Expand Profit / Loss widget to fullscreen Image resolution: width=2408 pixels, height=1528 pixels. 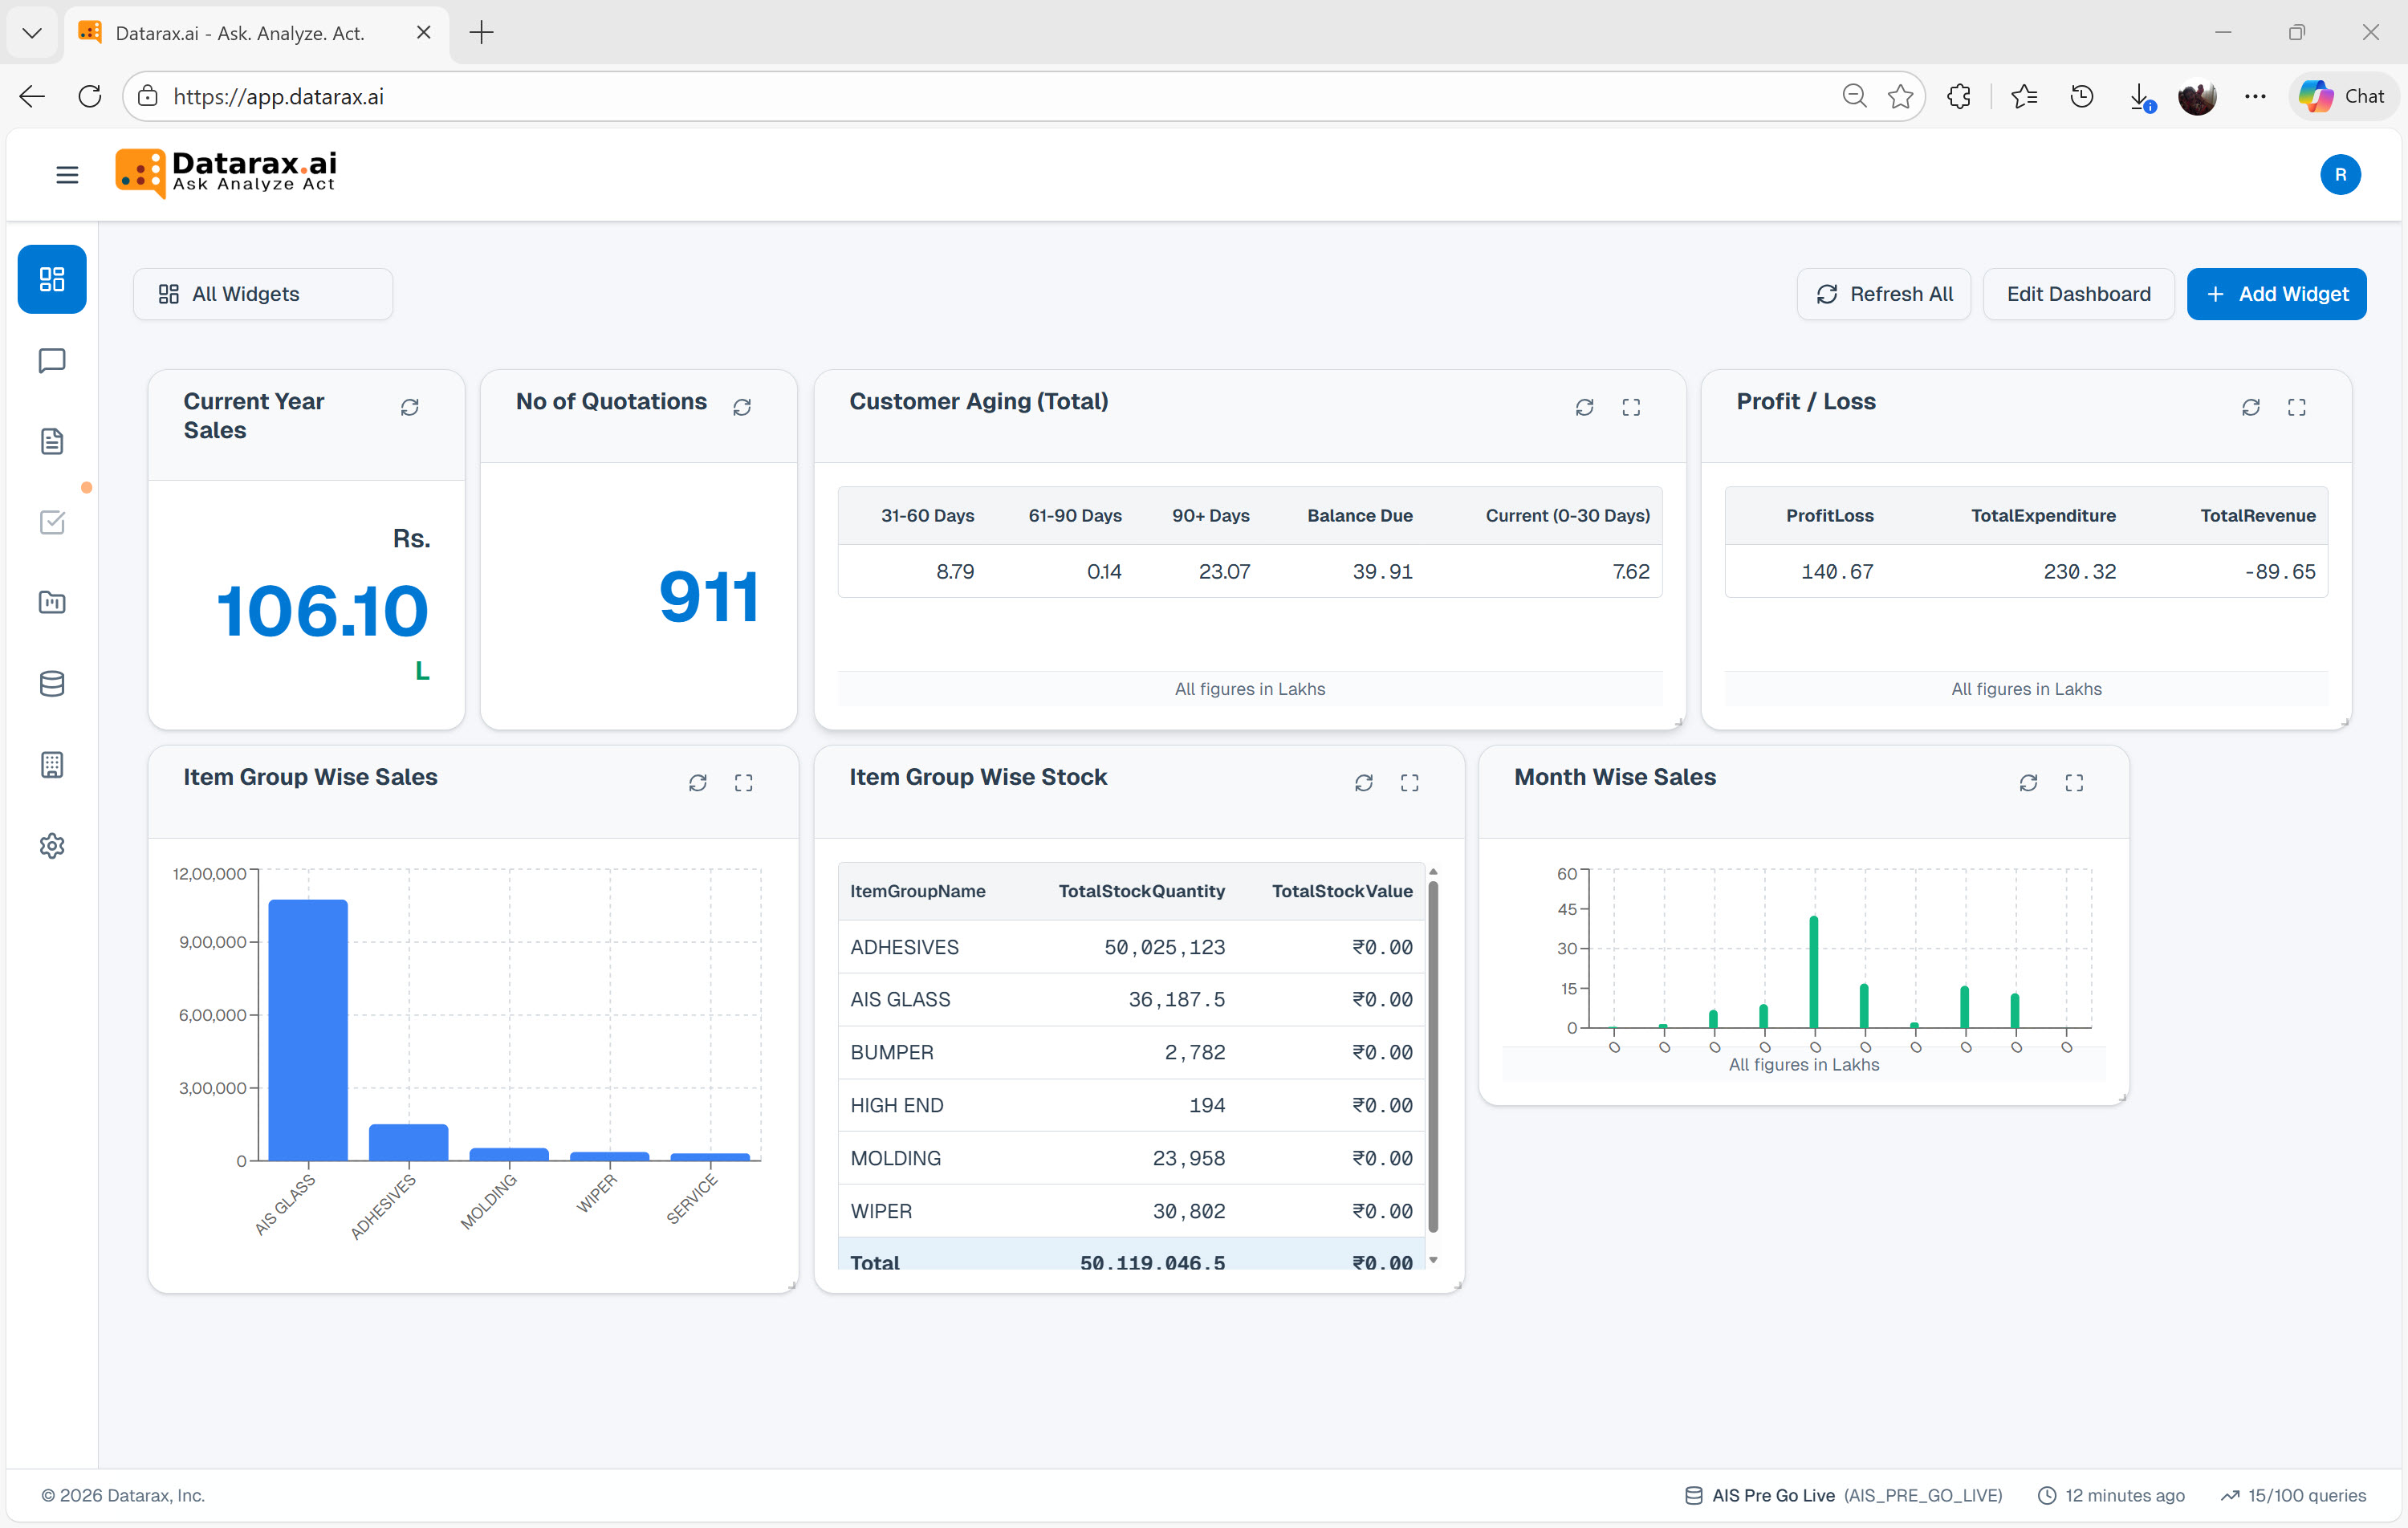point(2297,407)
